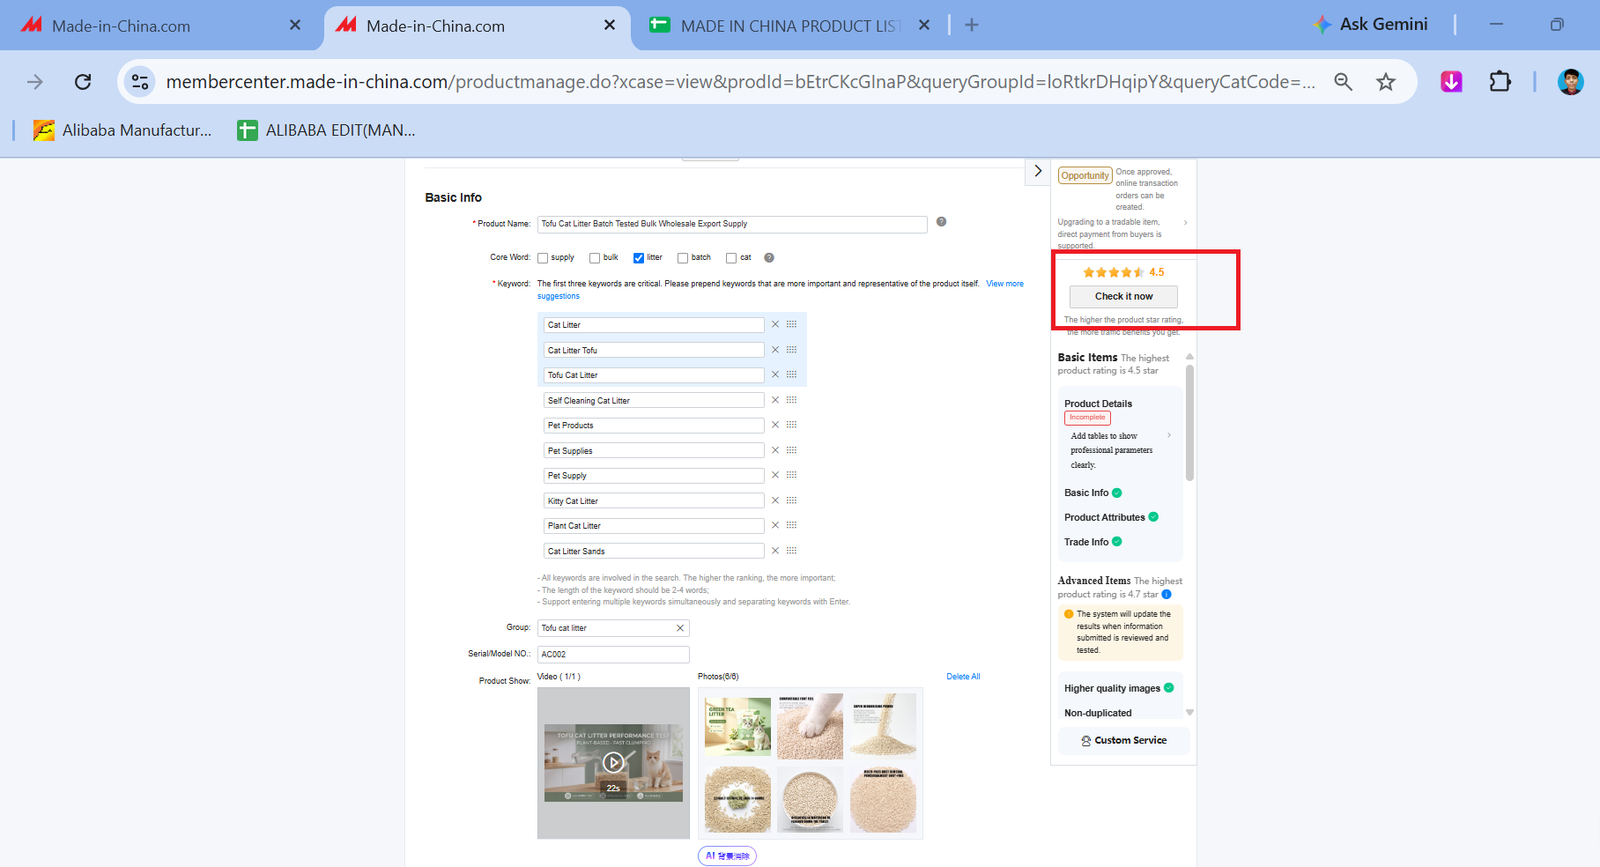Click the Product Name input field
This screenshot has width=1600, height=867.
(x=732, y=224)
